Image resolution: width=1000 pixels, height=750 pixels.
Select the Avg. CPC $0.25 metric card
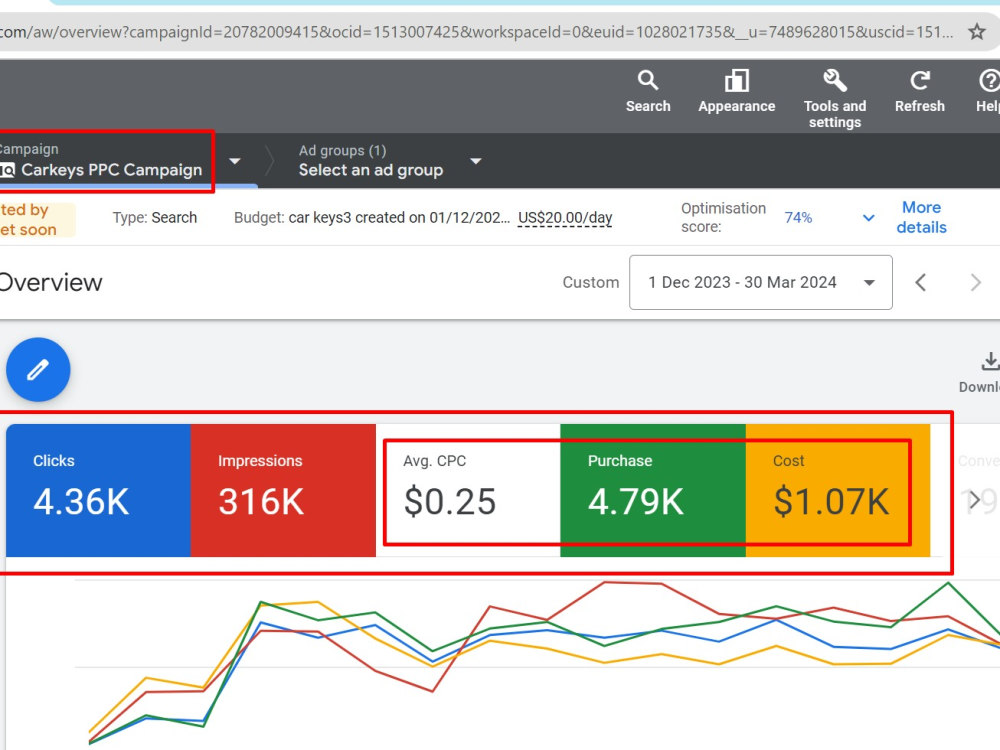pyautogui.click(x=468, y=490)
